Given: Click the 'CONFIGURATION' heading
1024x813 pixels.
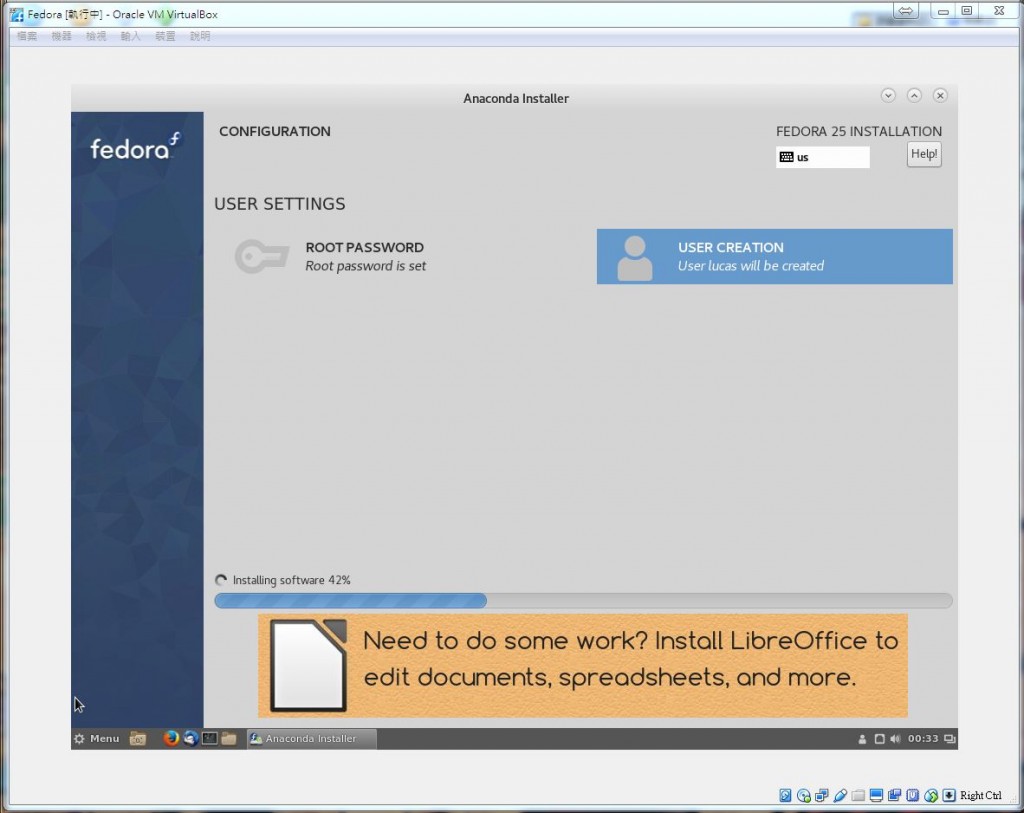Looking at the screenshot, I should [275, 131].
